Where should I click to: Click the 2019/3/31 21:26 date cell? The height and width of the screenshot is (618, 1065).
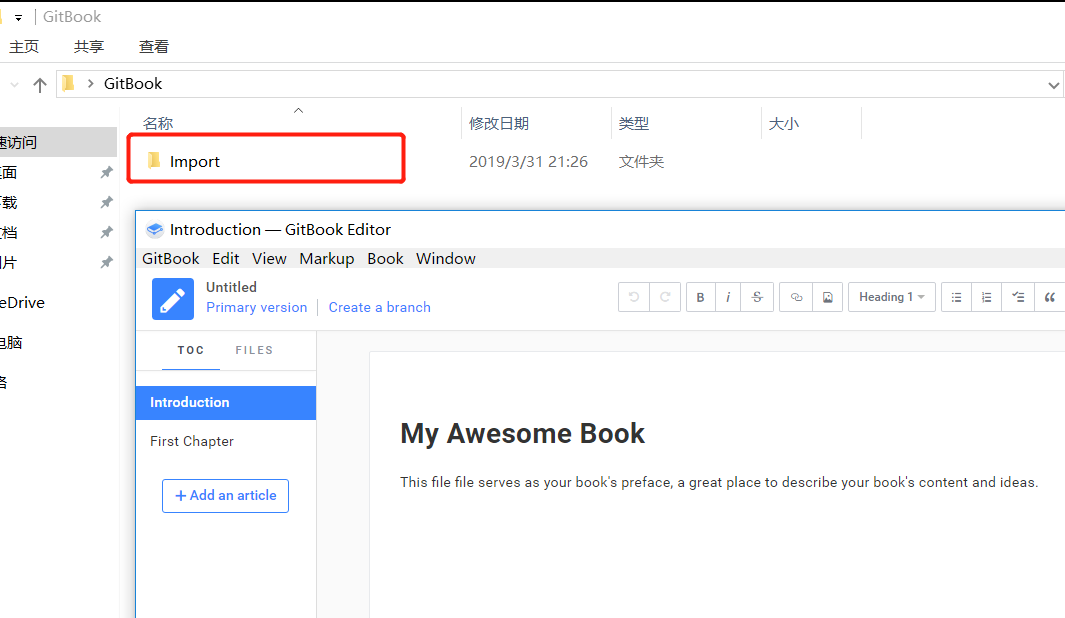click(528, 162)
